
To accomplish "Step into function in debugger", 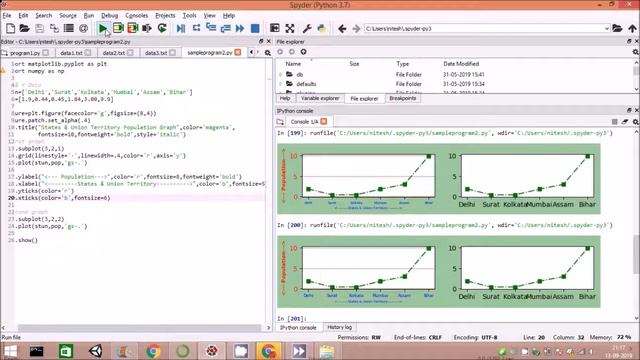I will pos(211,28).
